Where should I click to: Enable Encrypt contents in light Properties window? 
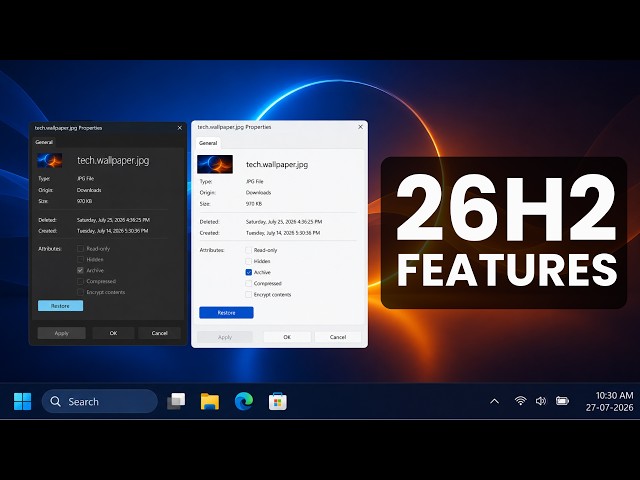tap(249, 294)
